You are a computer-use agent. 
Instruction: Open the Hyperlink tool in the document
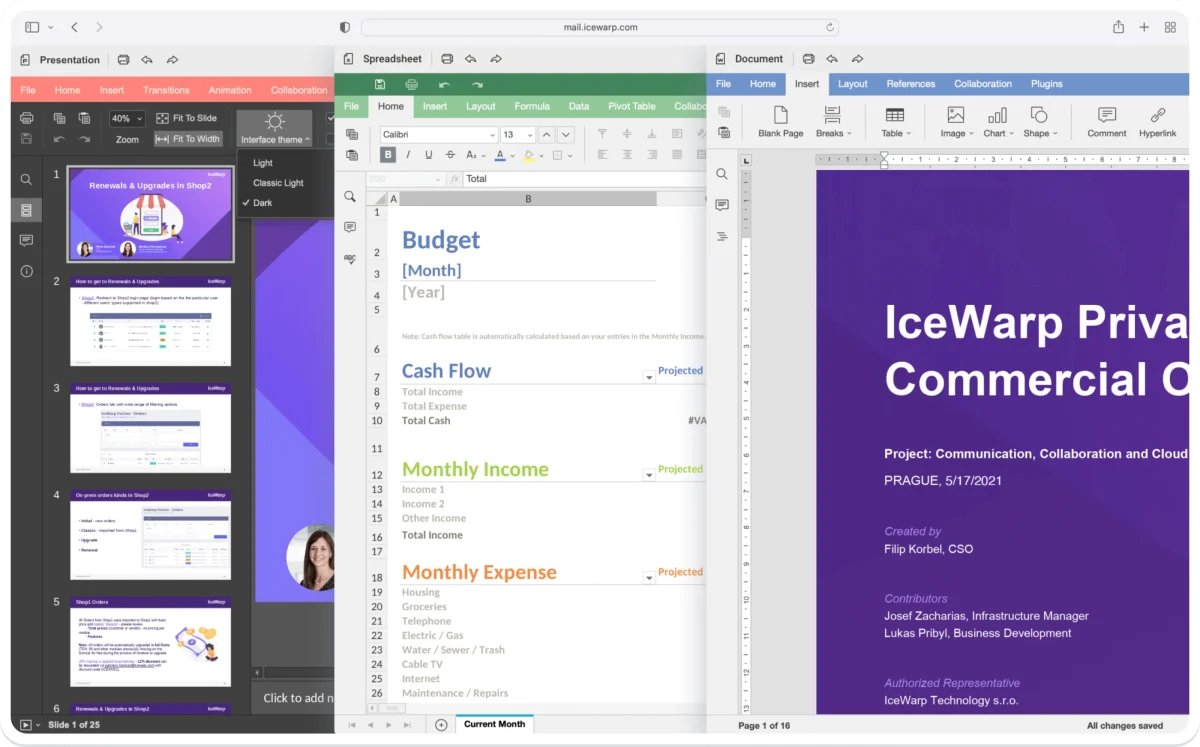[x=1157, y=122]
